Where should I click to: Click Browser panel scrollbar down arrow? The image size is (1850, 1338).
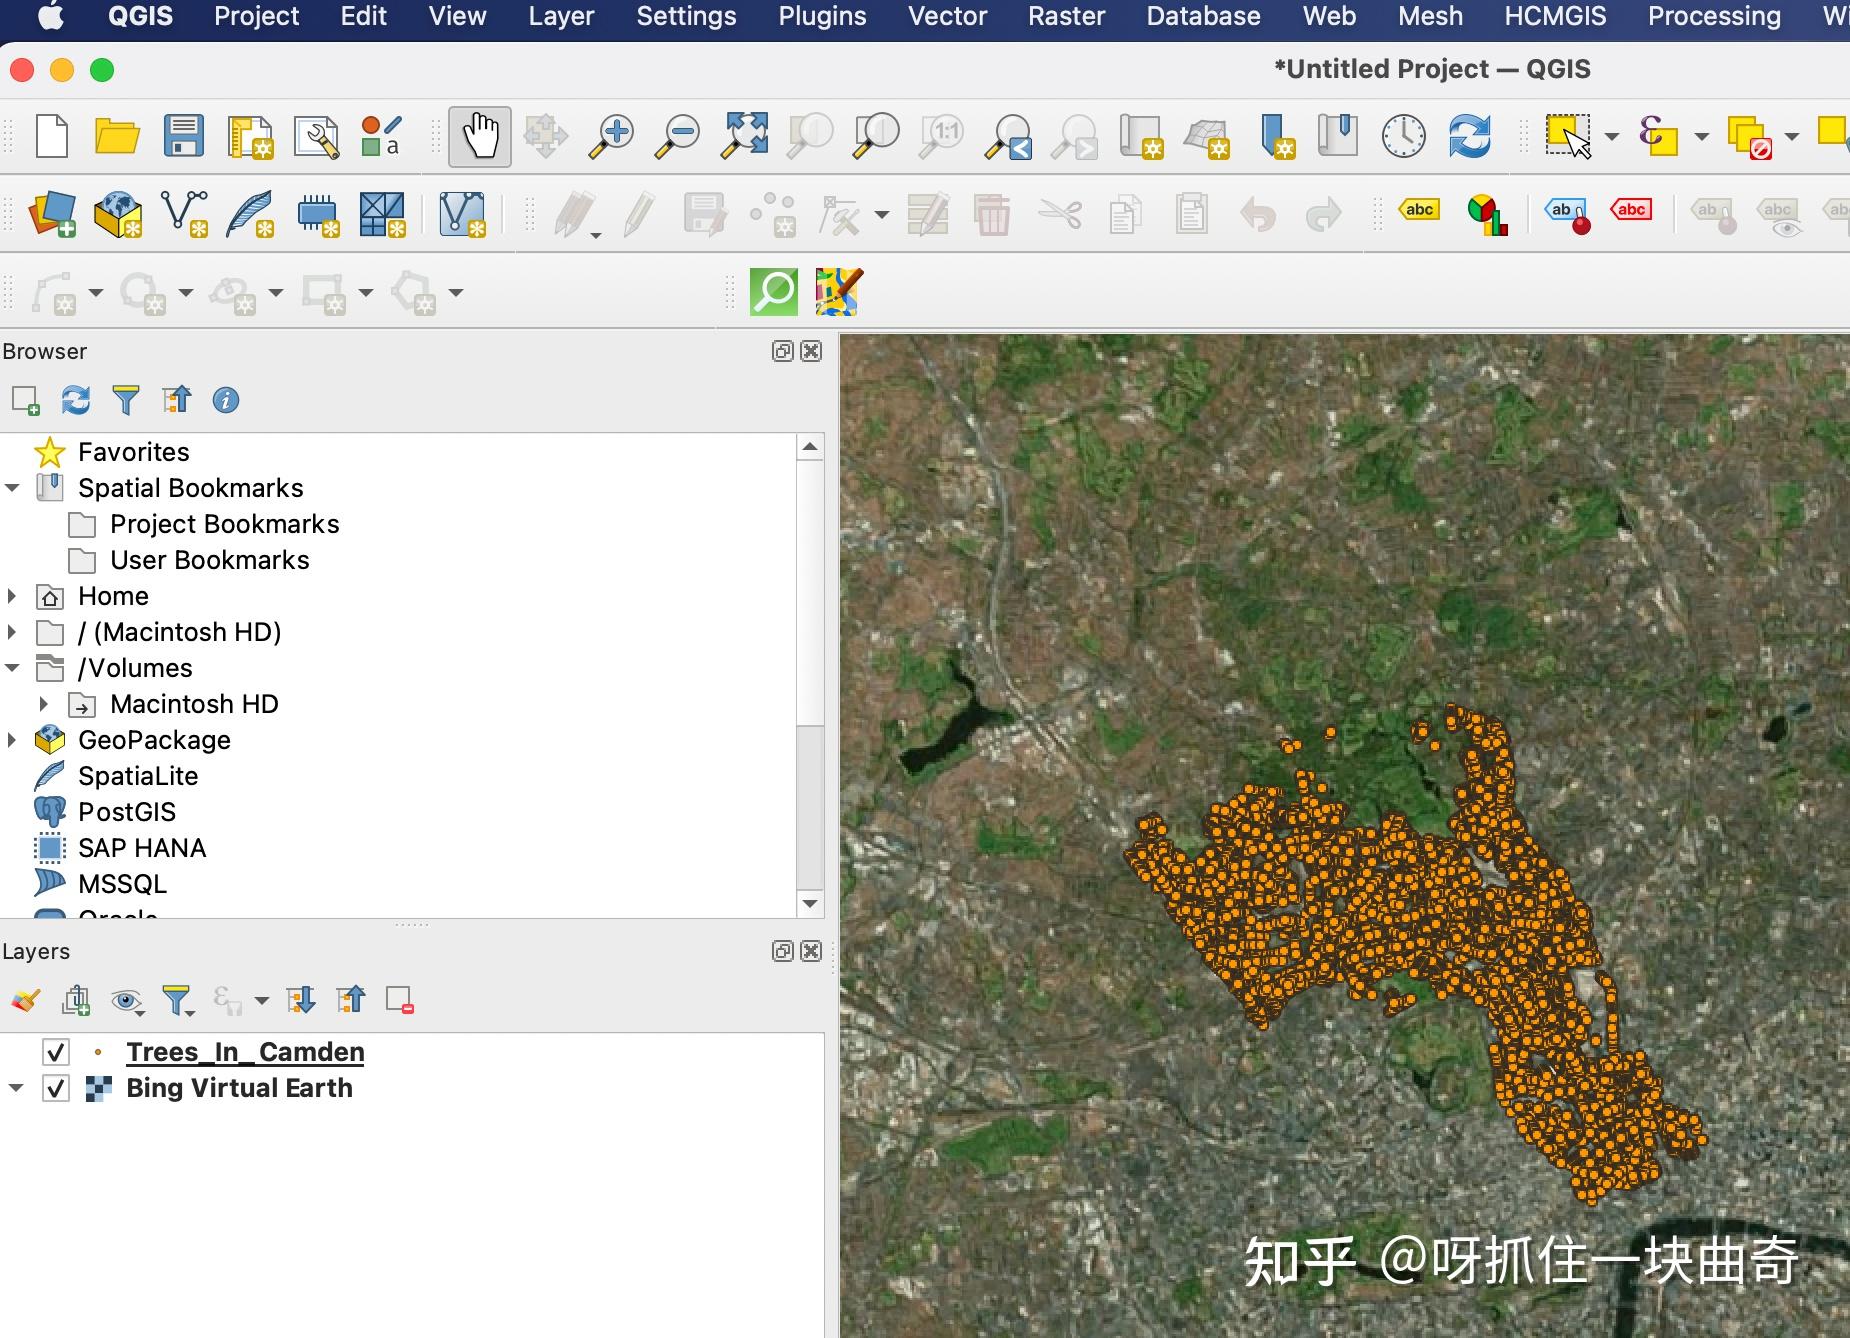click(810, 903)
